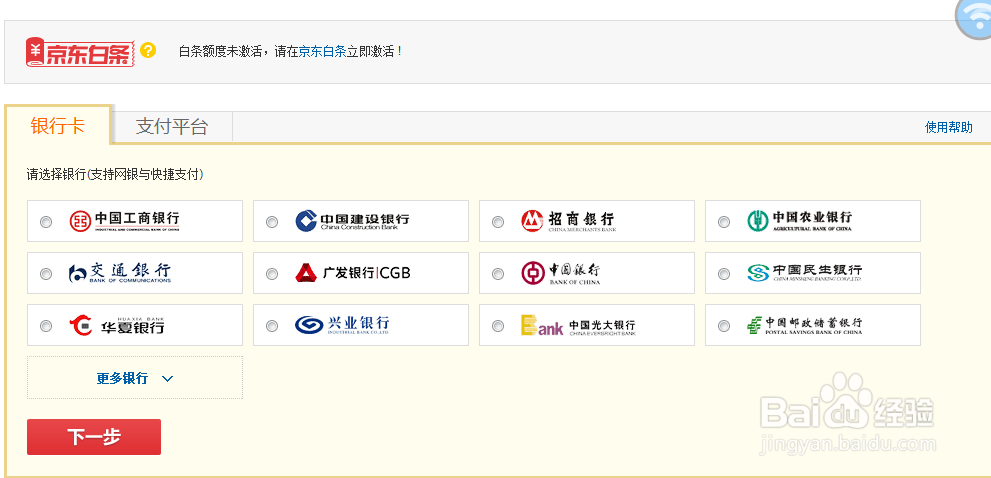This screenshot has height=478, width=991.
Task: Switch to the payment platform (支付平台) tab
Action: (172, 127)
